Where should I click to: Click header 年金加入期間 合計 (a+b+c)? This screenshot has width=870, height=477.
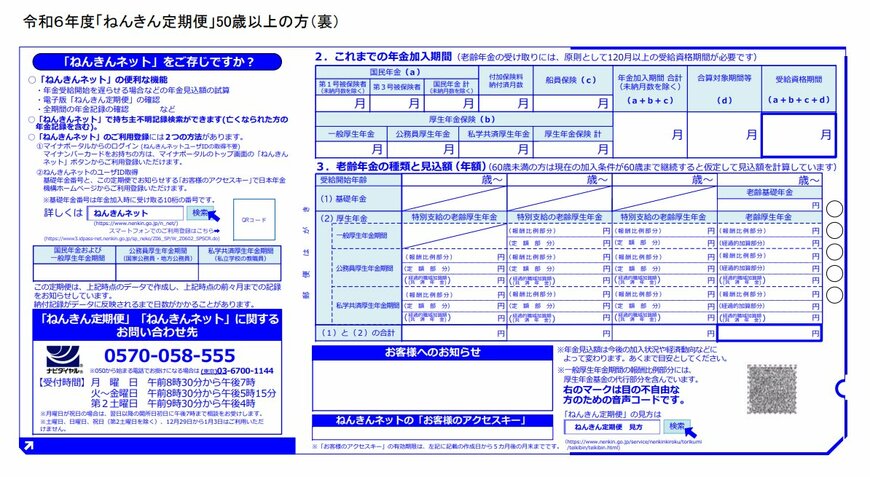click(x=650, y=89)
